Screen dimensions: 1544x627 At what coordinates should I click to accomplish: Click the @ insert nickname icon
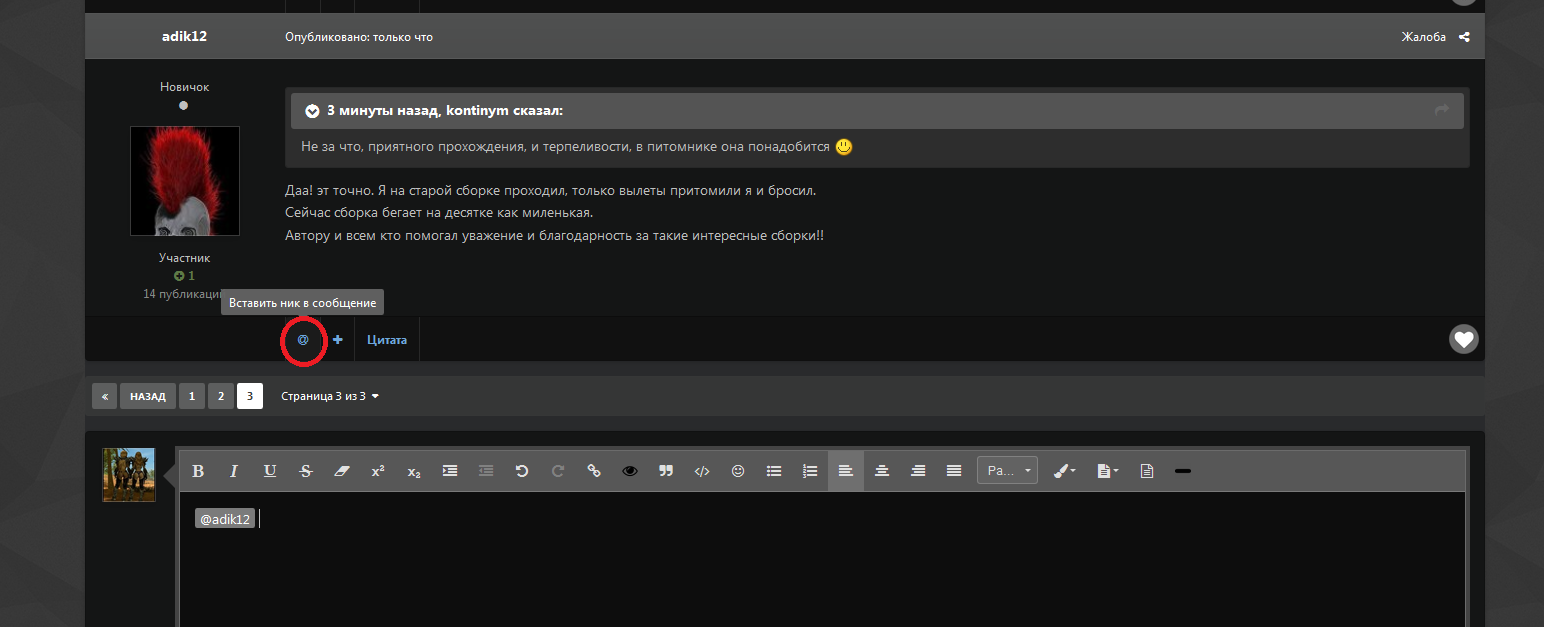(x=303, y=340)
